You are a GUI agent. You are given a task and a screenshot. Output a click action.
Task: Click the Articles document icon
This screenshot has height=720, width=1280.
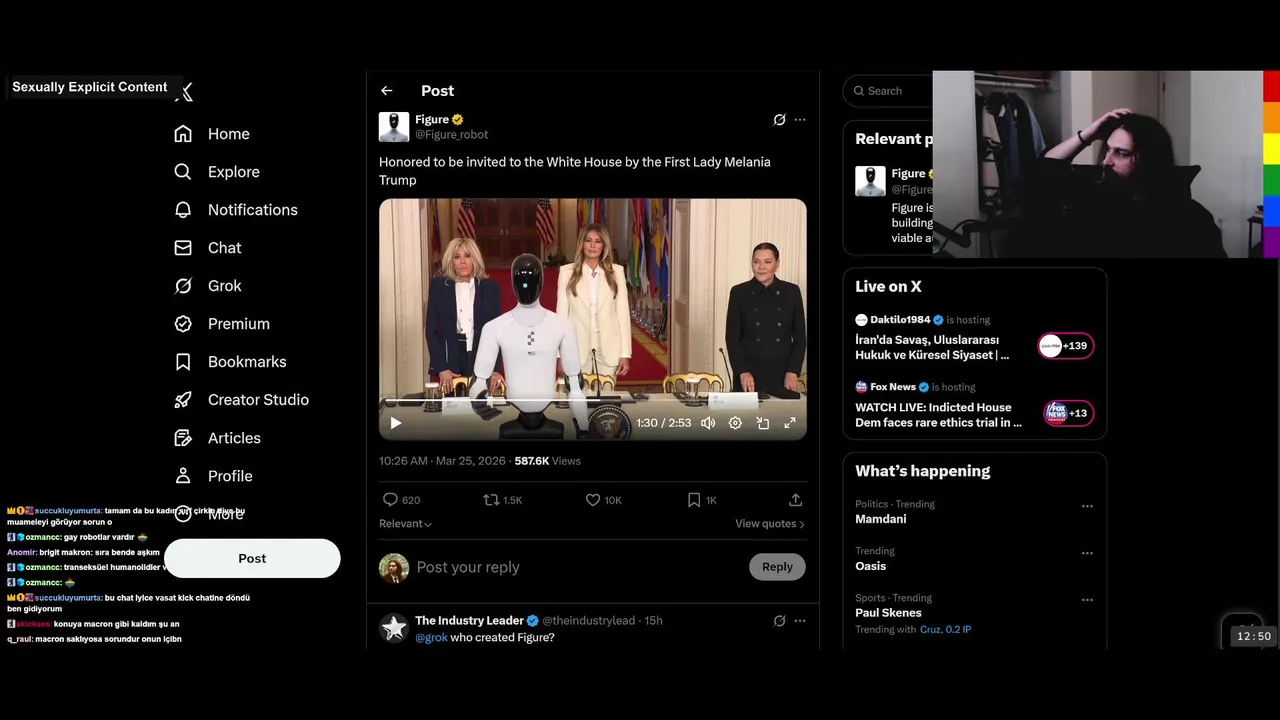click(x=183, y=438)
